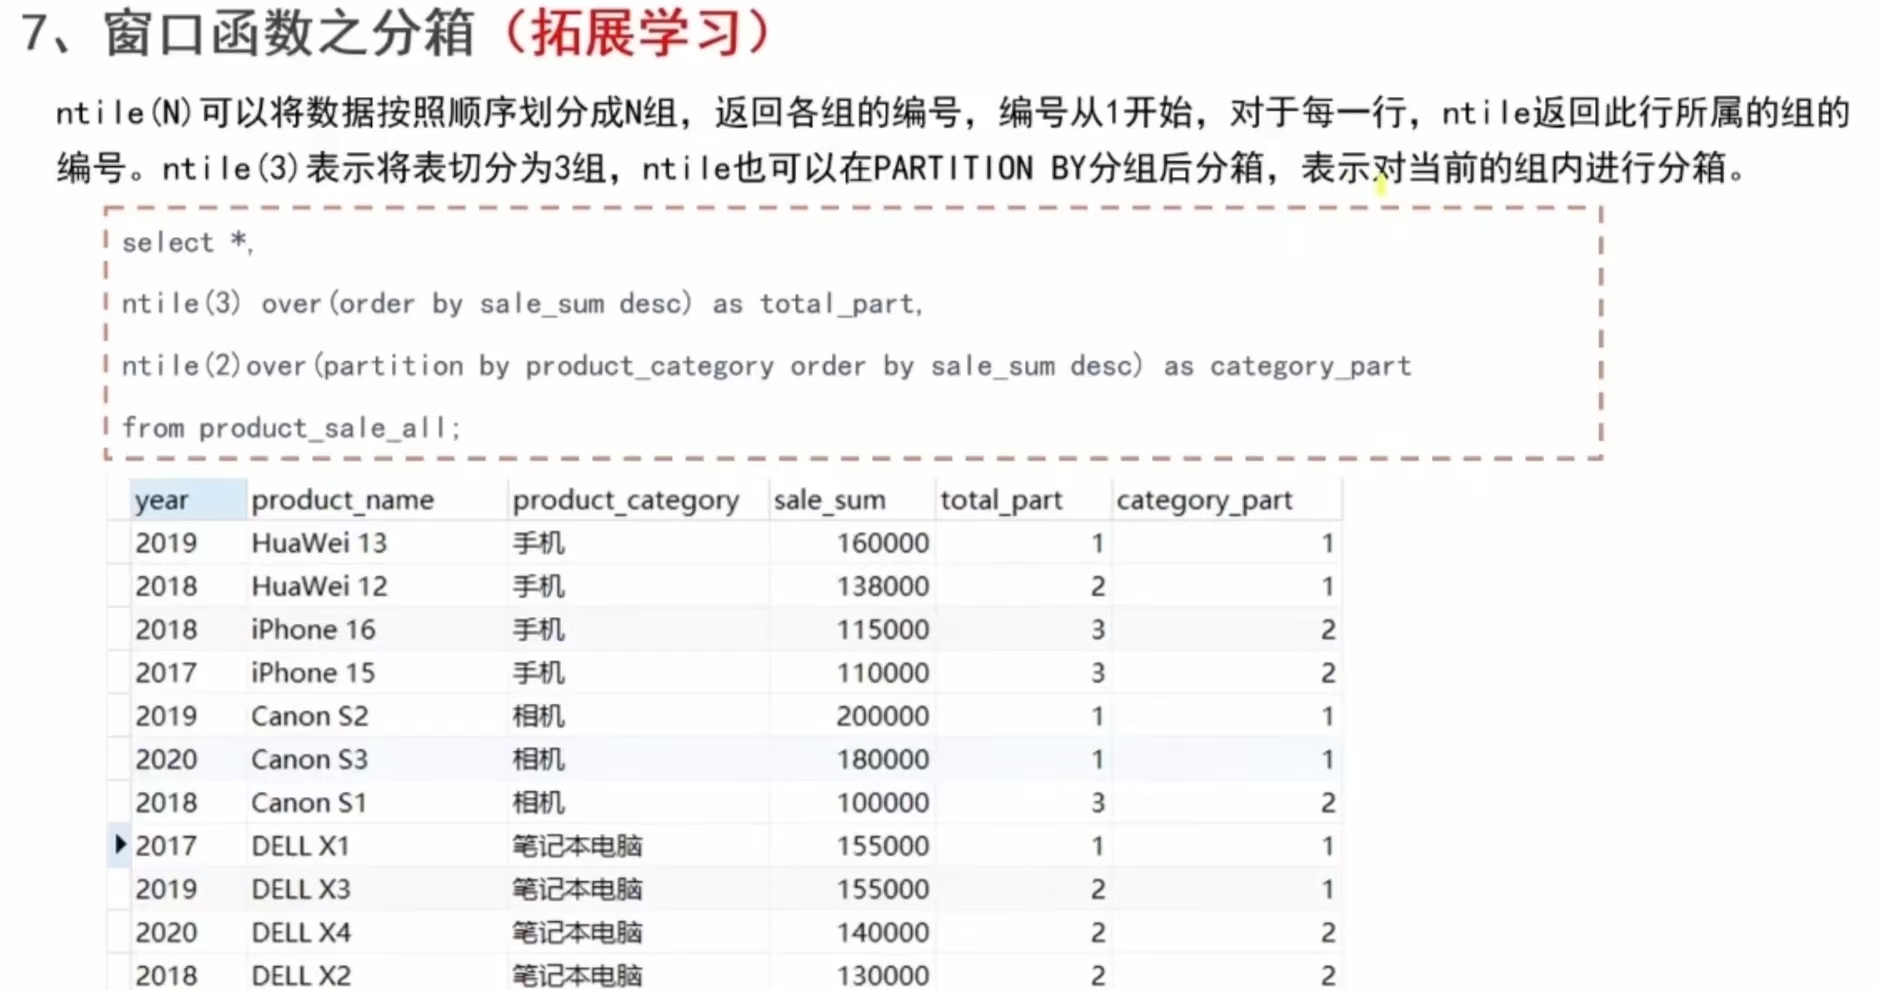Click the sale_sum value 100000

tap(883, 802)
